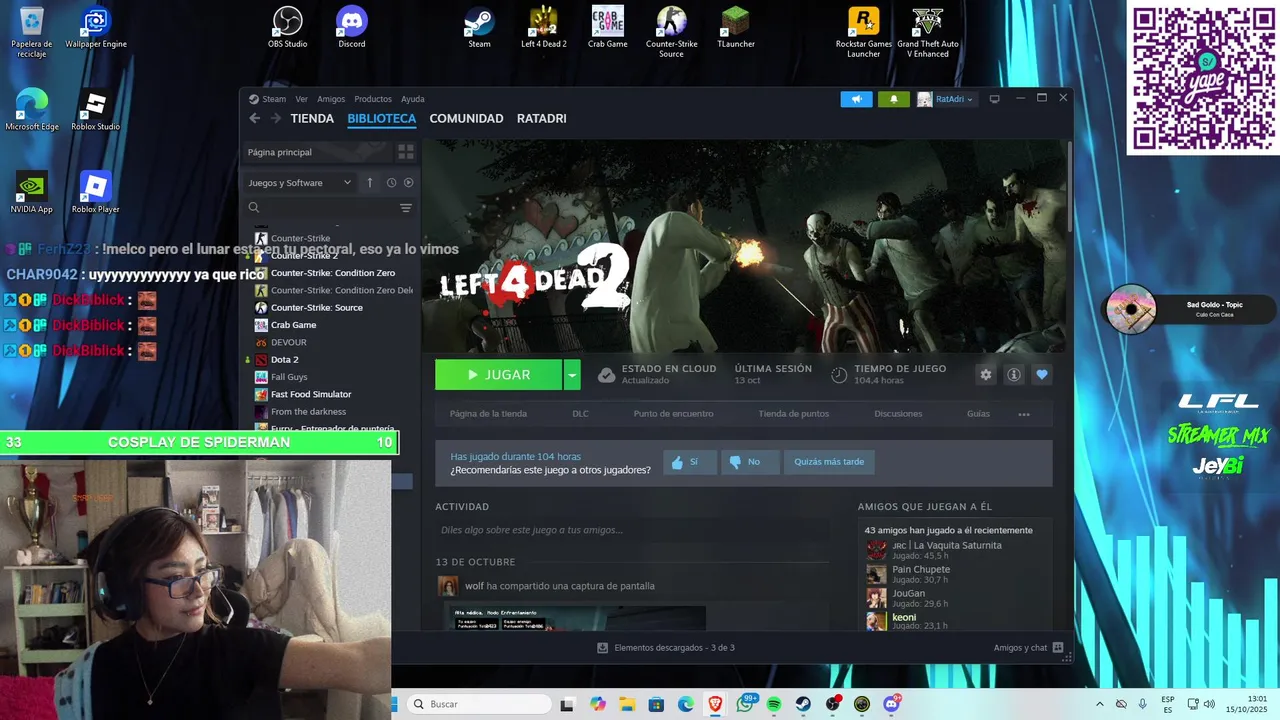The width and height of the screenshot is (1280, 720).
Task: Open the Productos menu
Action: pyautogui.click(x=373, y=99)
